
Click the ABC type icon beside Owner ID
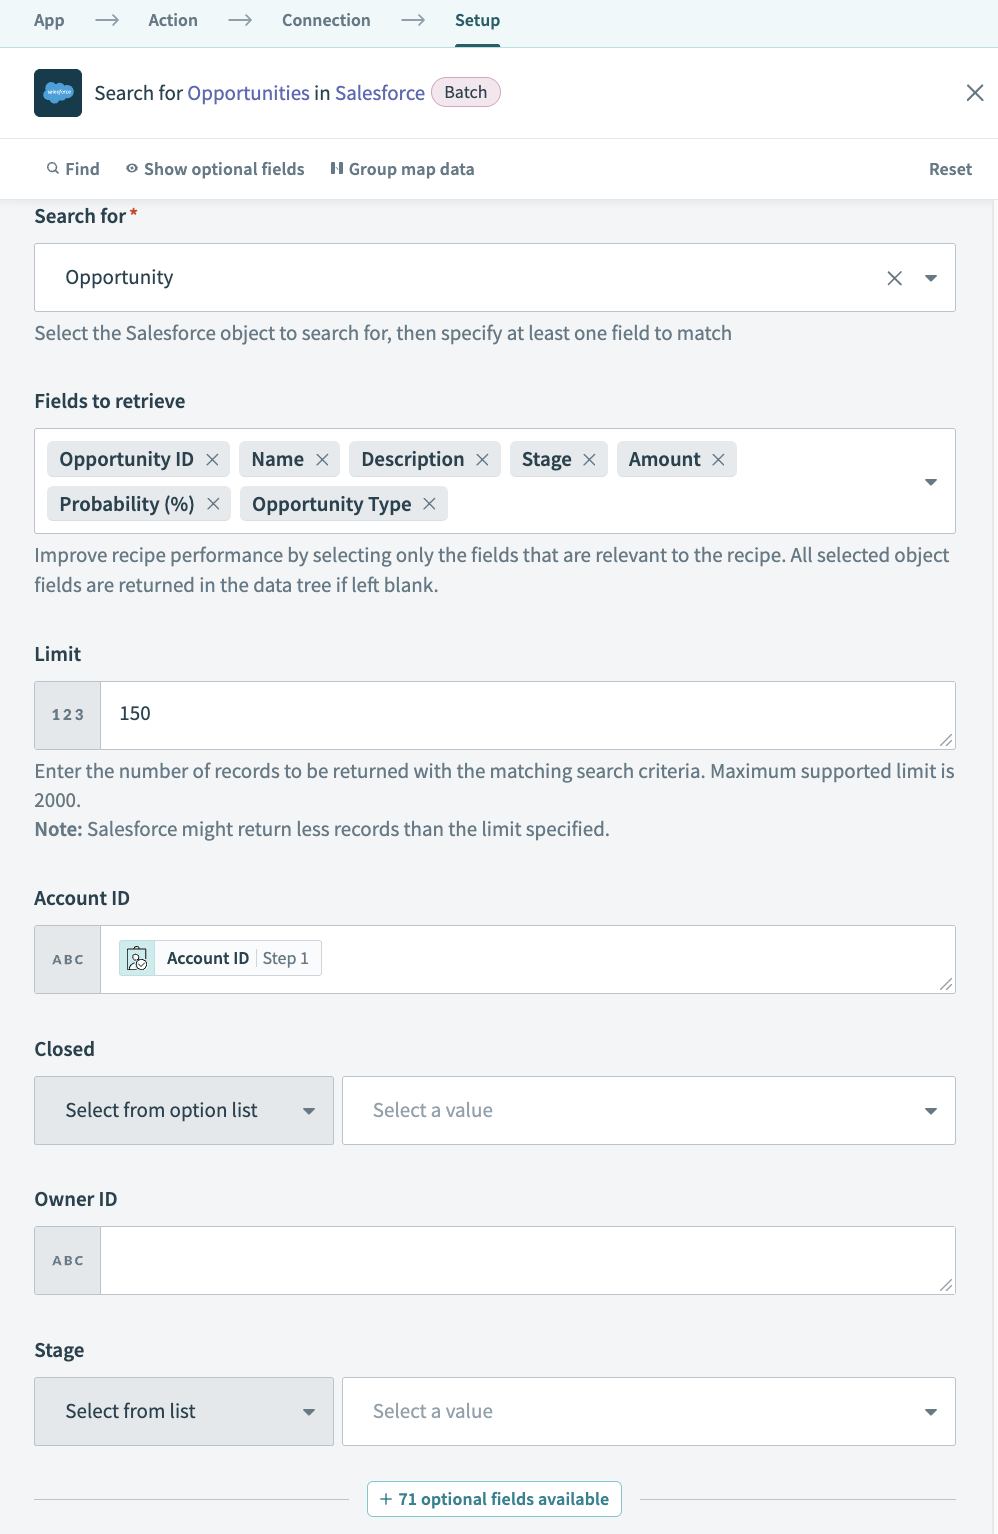pos(67,1260)
